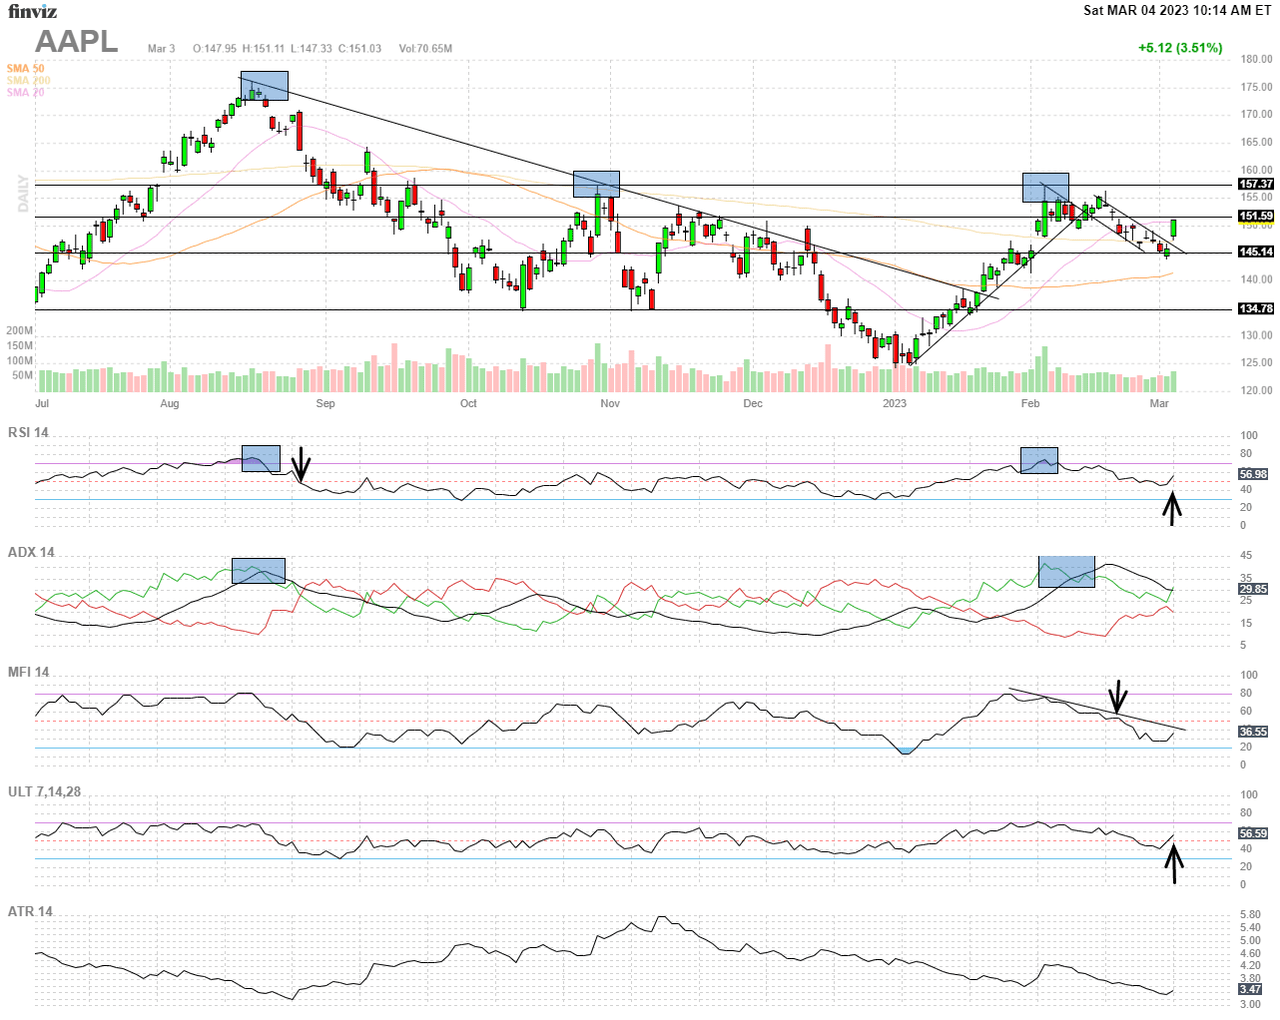
Task: Click the 157.37 price level tag
Action: (x=1256, y=184)
